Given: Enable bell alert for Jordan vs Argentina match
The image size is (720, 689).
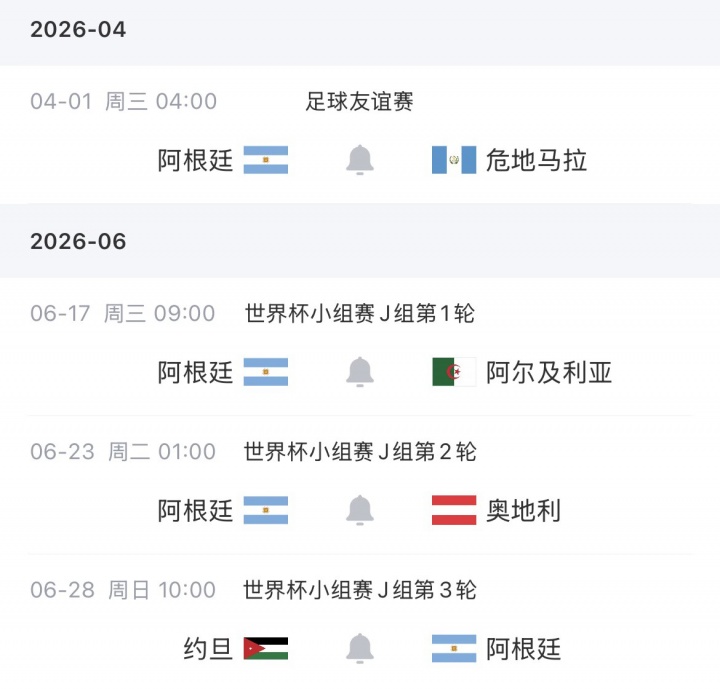Looking at the screenshot, I should point(360,648).
